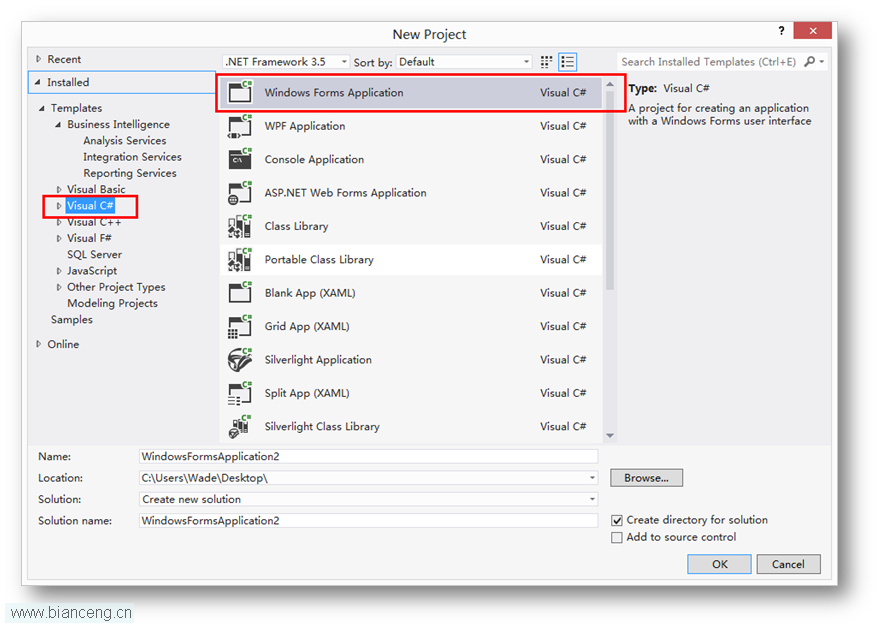Select 'WPF Application' template row text
This screenshot has width=880, height=628.
(305, 126)
